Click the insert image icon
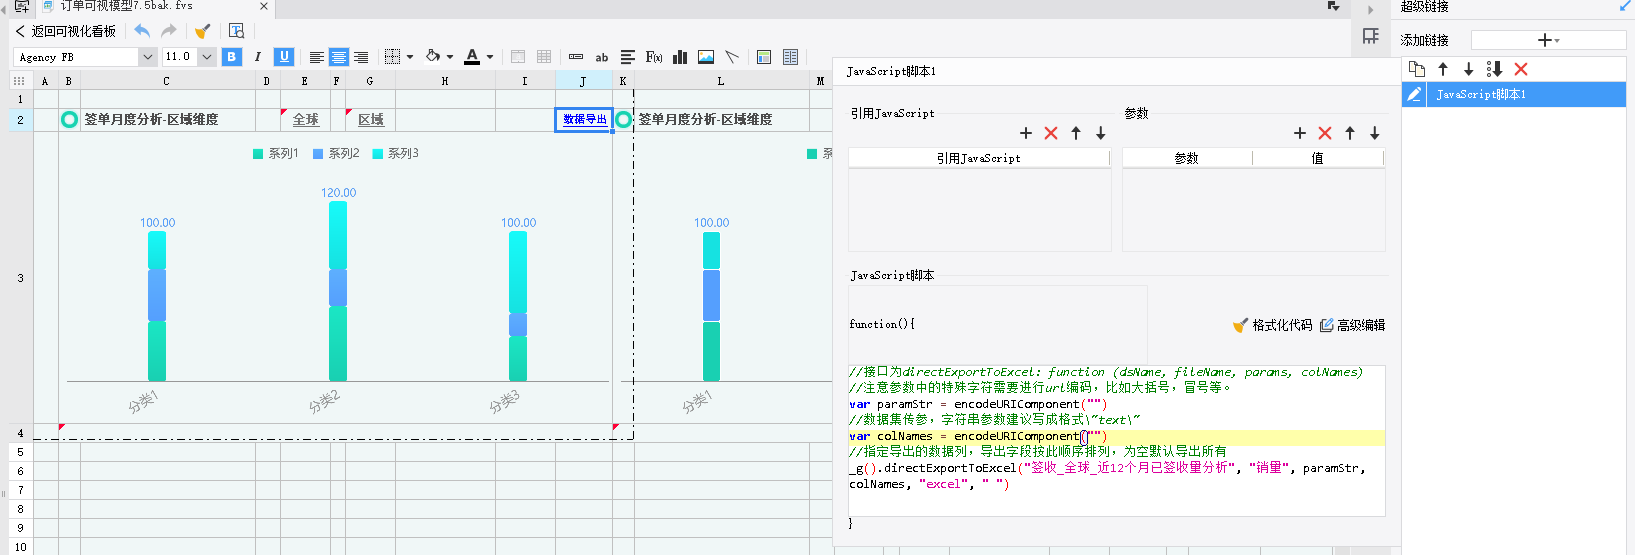 pos(706,57)
